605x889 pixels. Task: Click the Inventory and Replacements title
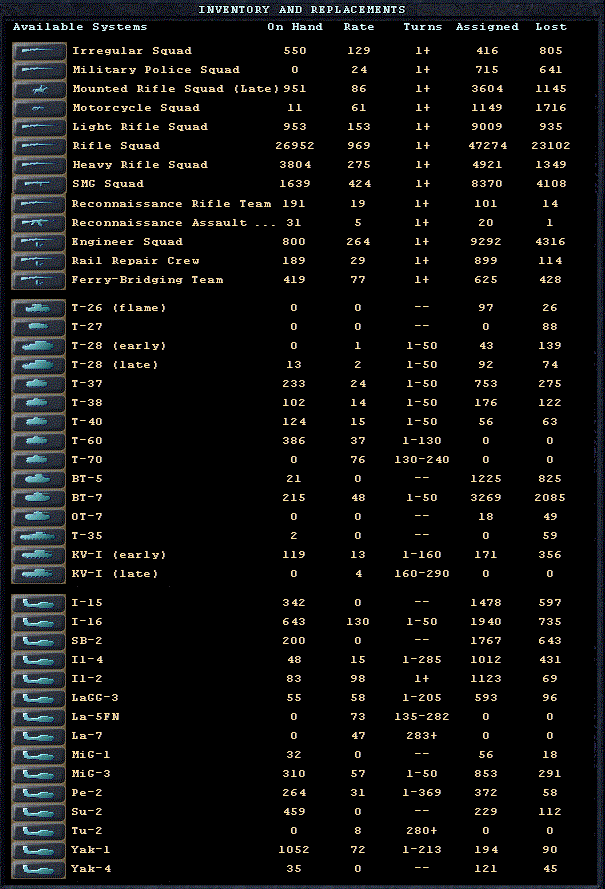pos(302,10)
